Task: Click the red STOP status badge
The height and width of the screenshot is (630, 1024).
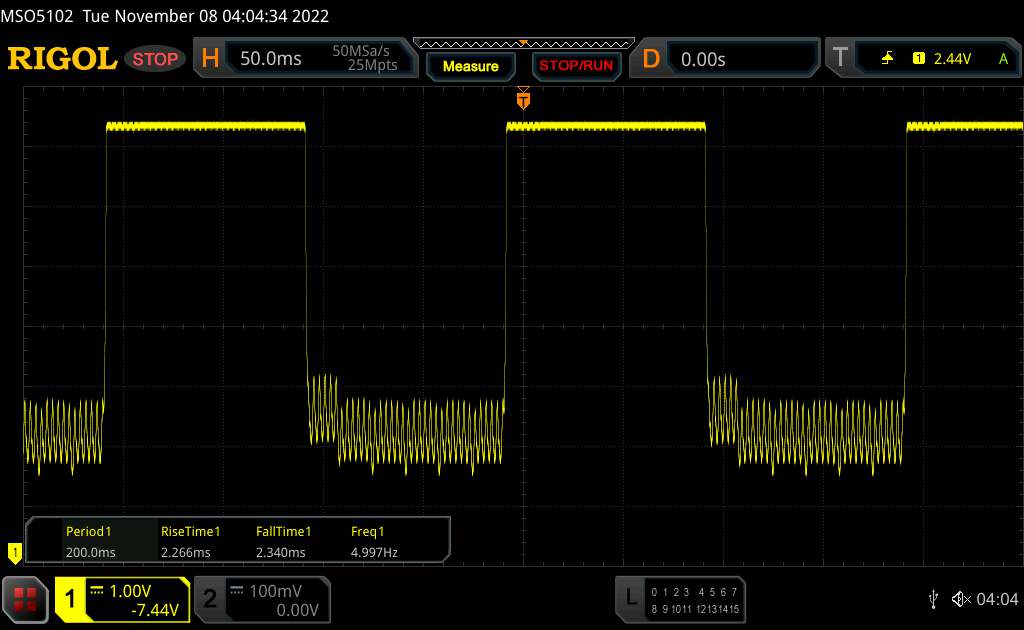Action: pos(155,59)
